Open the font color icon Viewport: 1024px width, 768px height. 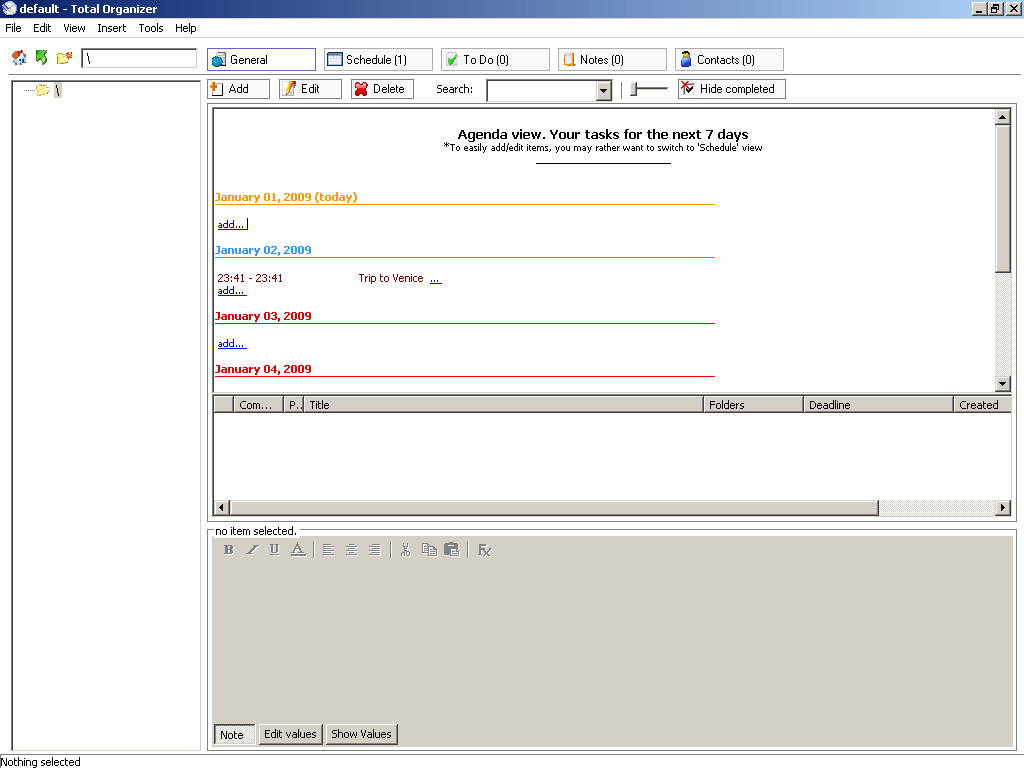point(298,549)
